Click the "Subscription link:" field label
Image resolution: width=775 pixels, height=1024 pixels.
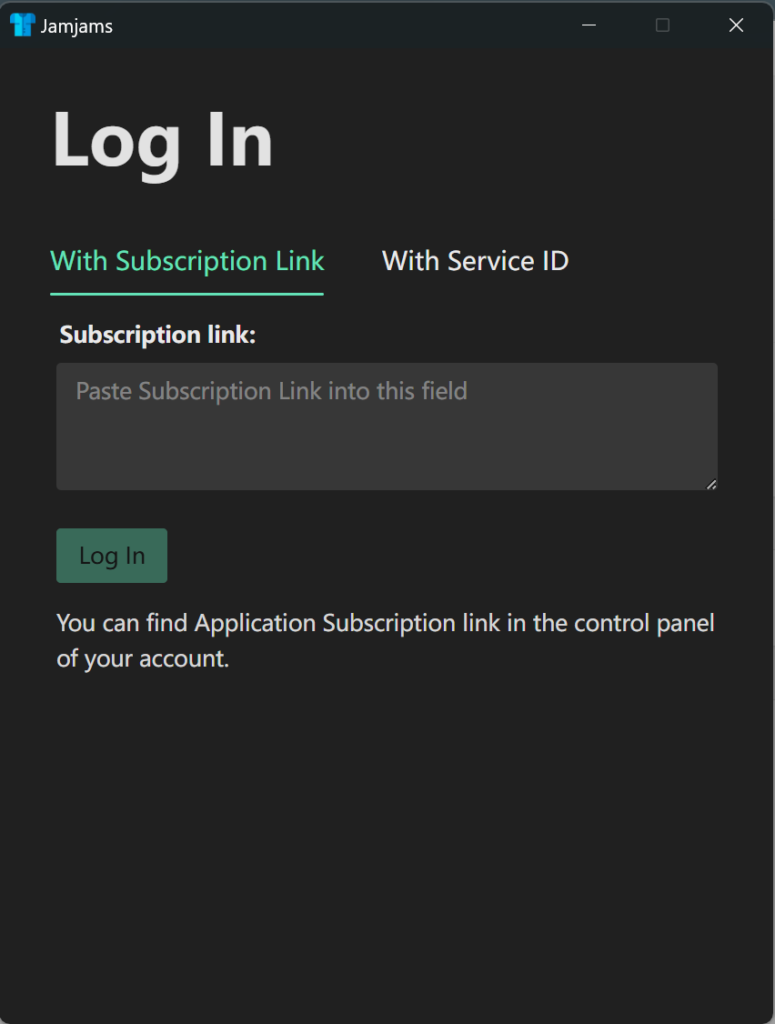[158, 335]
